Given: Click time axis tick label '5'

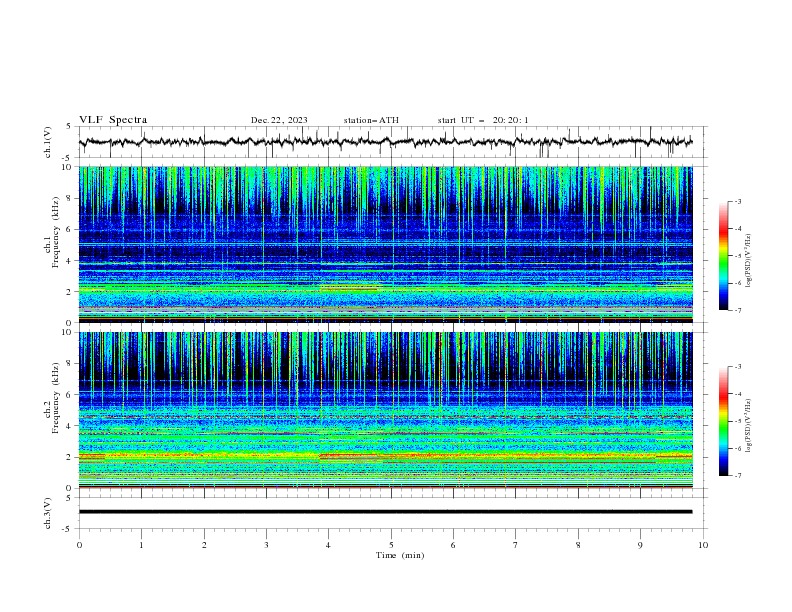Looking at the screenshot, I should [391, 545].
